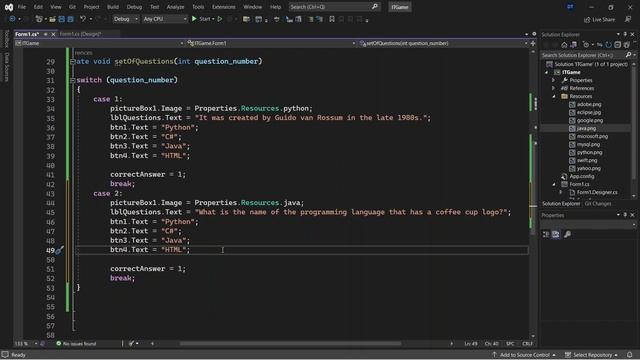This screenshot has width=640, height=360.
Task: Open the Debug menu
Action: coord(134,7)
